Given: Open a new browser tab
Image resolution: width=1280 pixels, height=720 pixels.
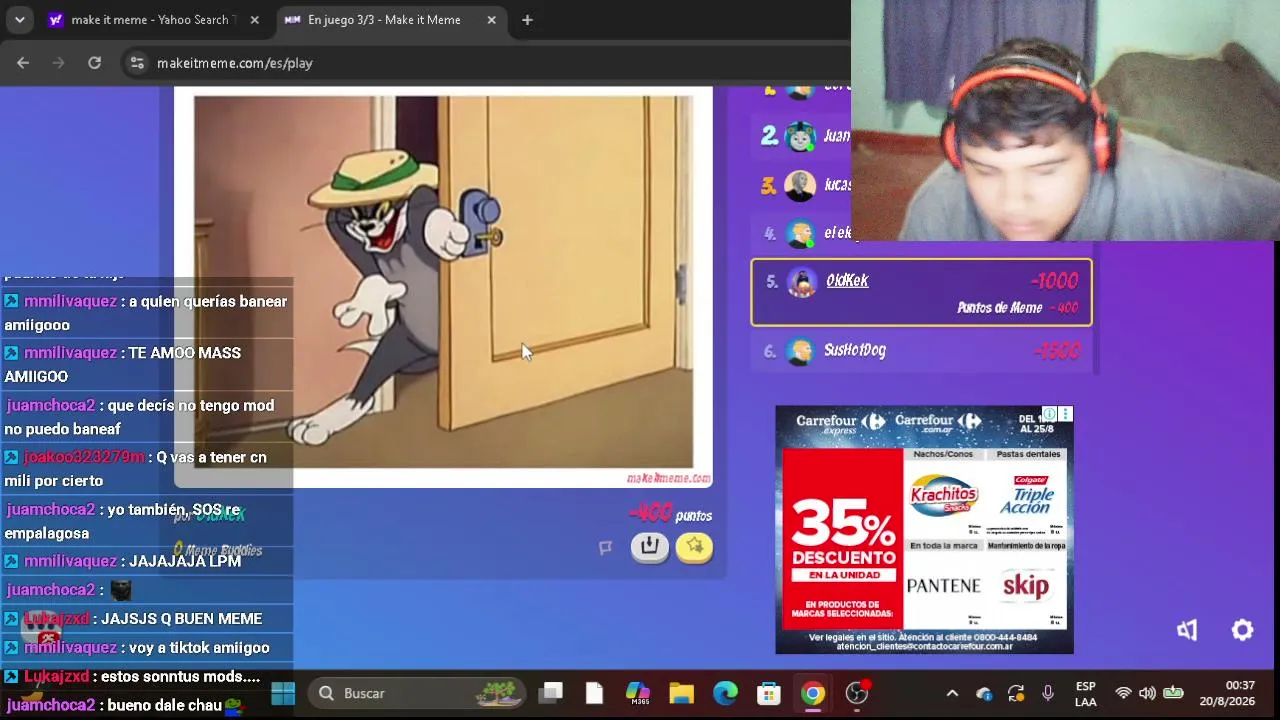Looking at the screenshot, I should pos(527,20).
